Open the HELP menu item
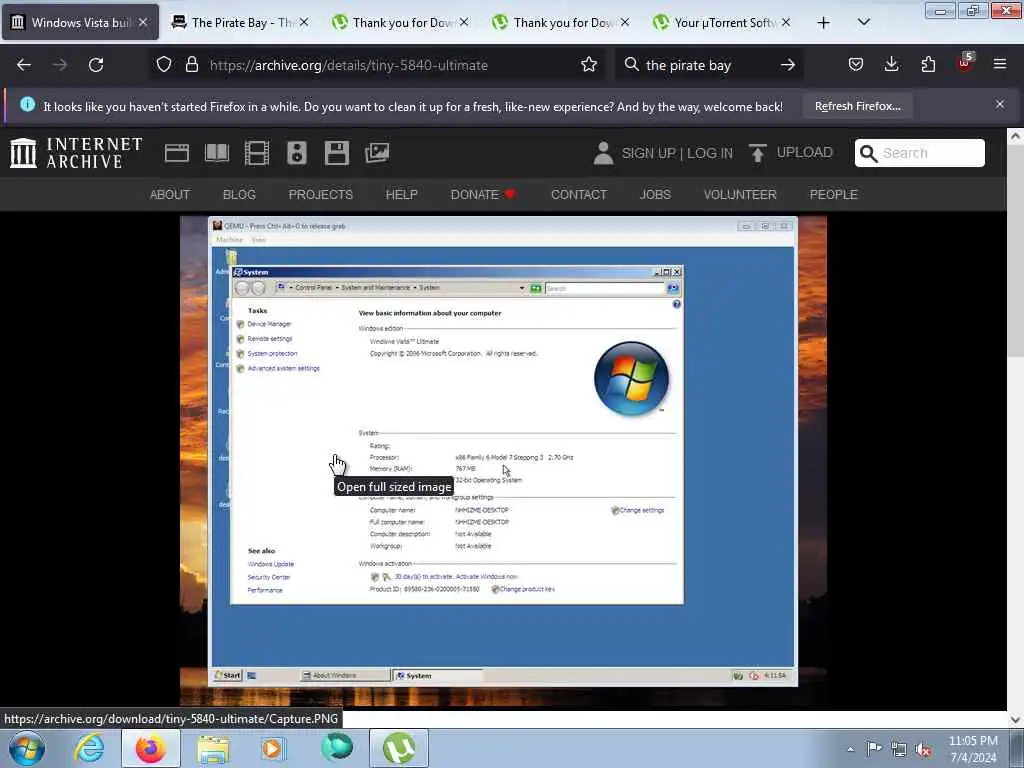Screen dimensions: 1024x768 [402, 195]
